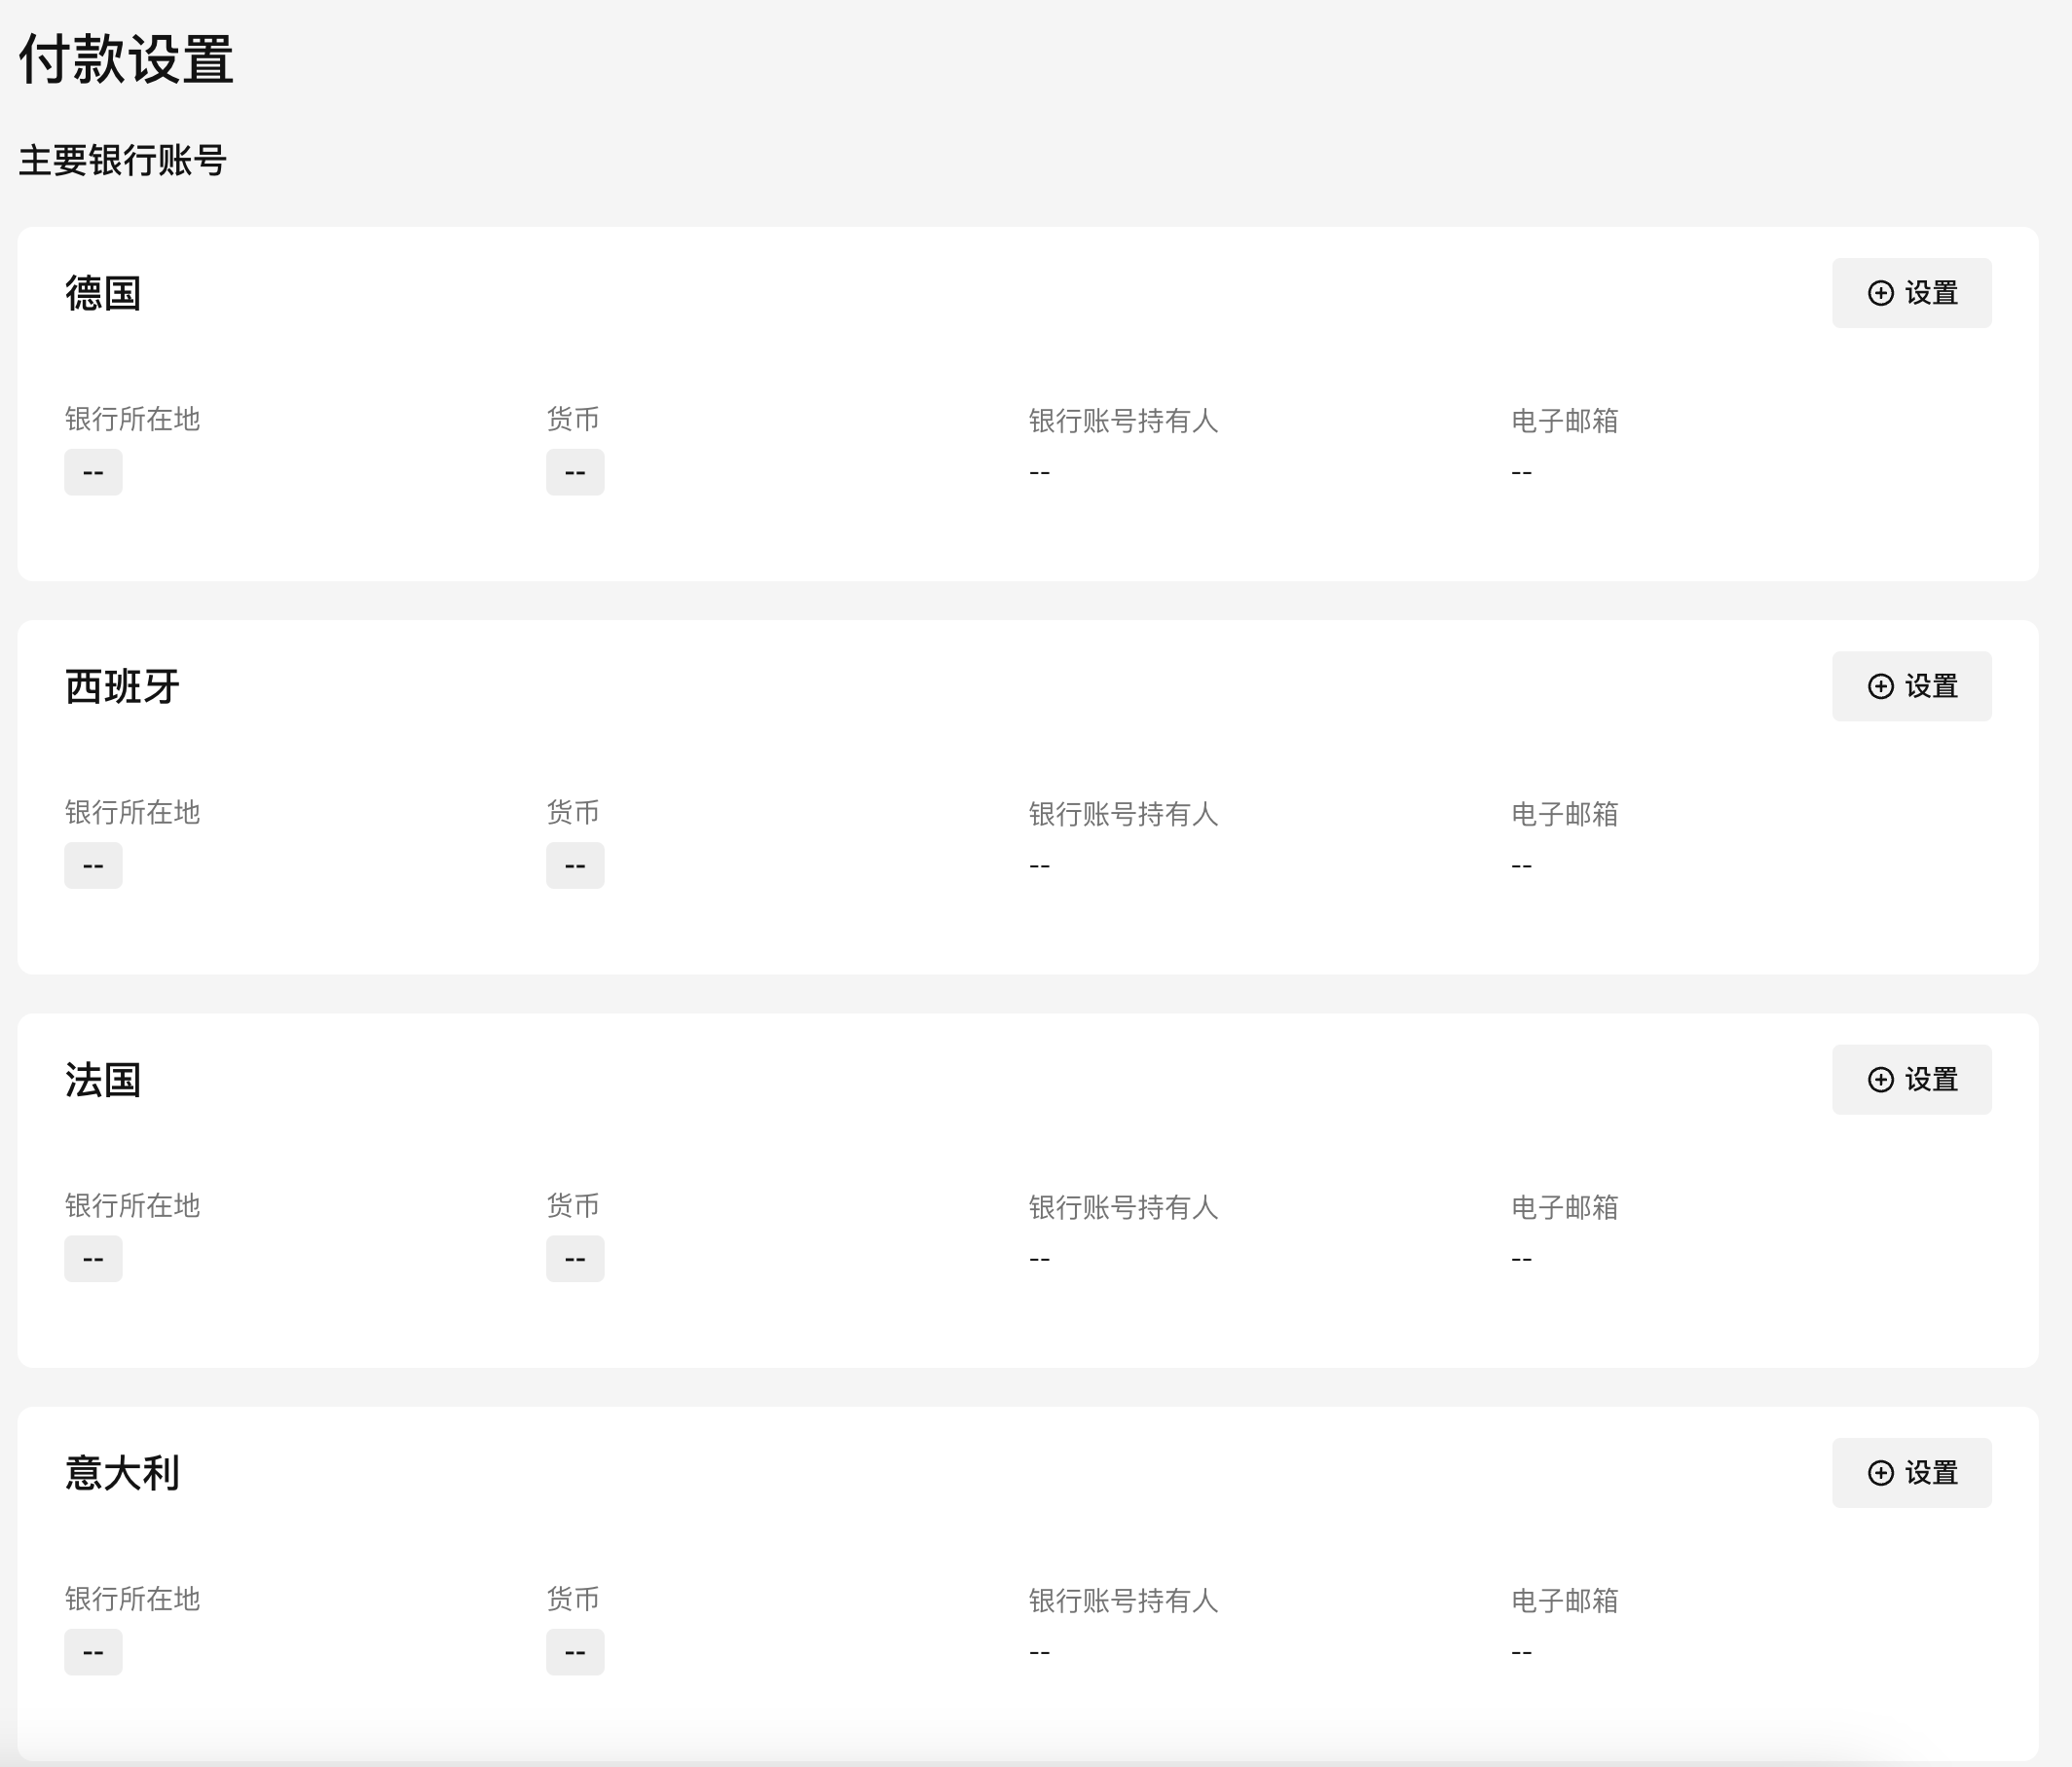
Task: Click the 货币 badge for 法国
Action: click(x=575, y=1259)
